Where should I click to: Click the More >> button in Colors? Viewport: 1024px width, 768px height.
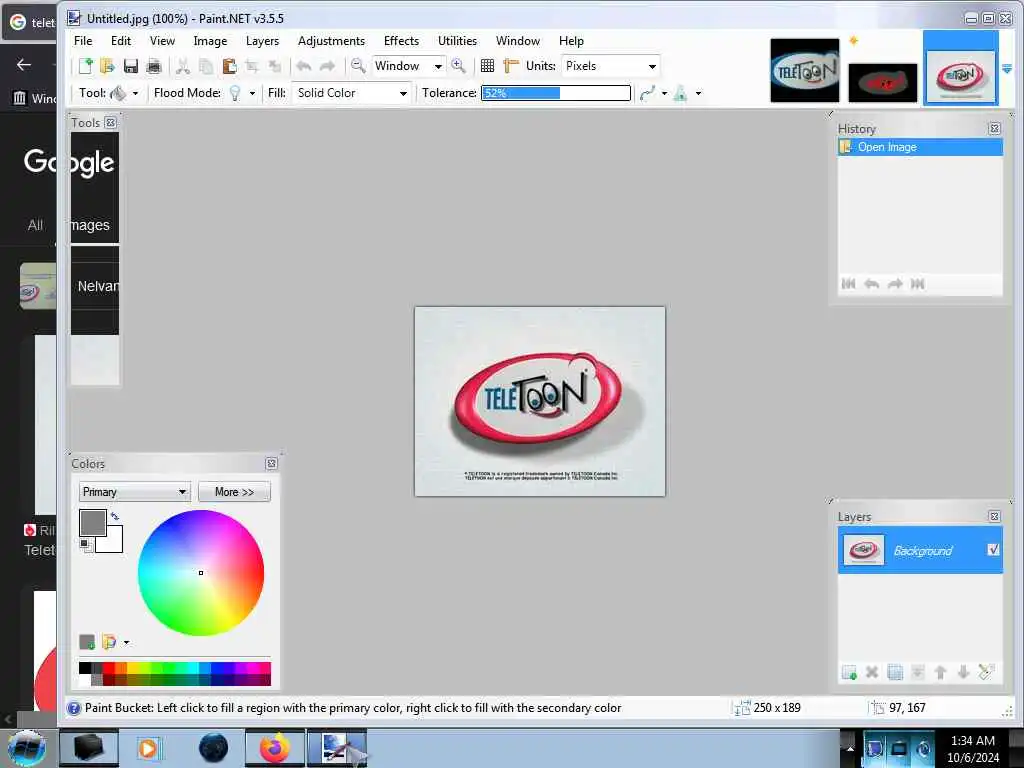pos(234,492)
